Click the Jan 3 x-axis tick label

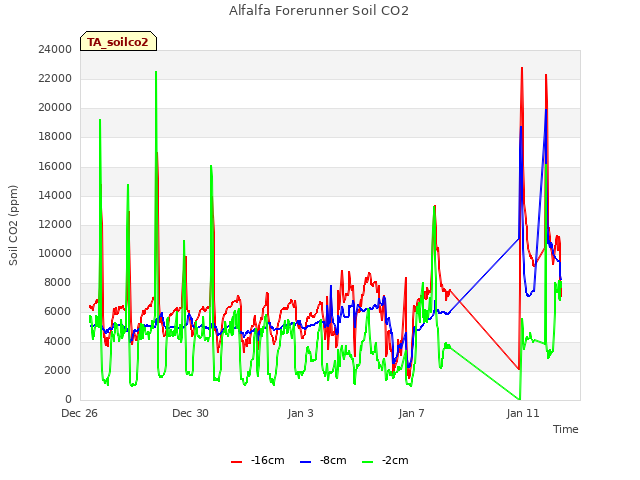(x=300, y=413)
